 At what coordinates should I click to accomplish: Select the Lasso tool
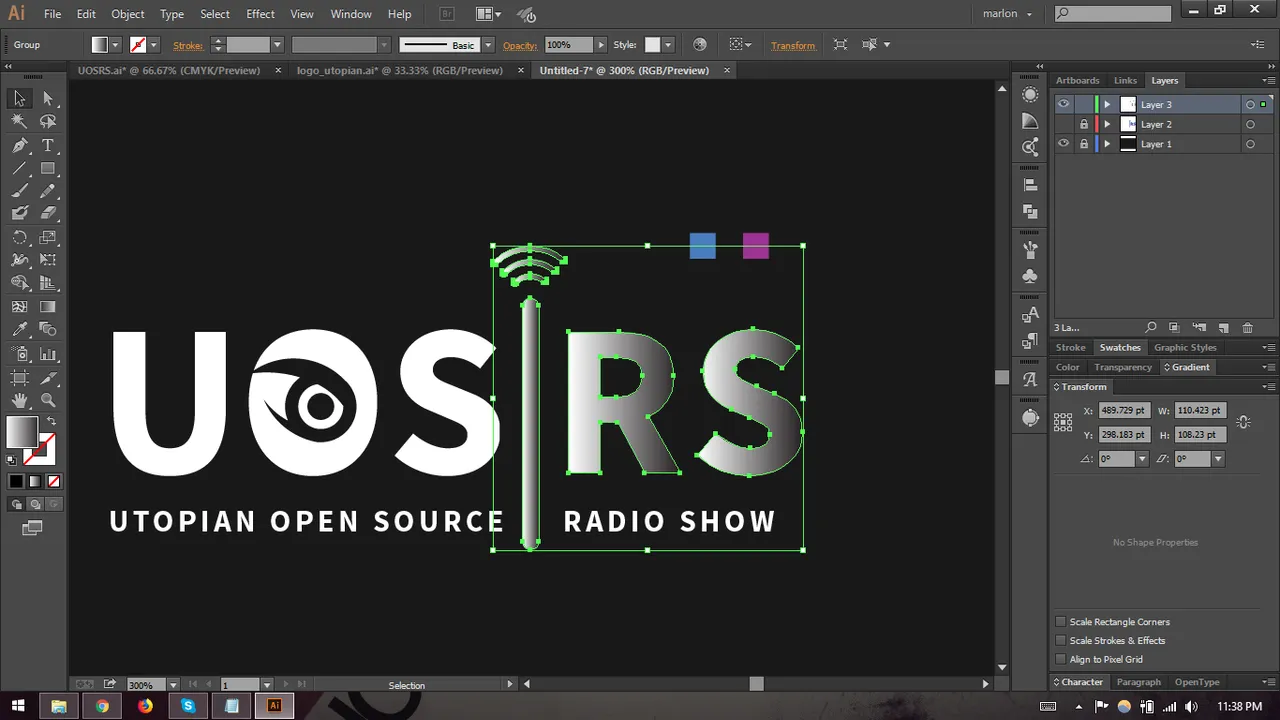48,121
